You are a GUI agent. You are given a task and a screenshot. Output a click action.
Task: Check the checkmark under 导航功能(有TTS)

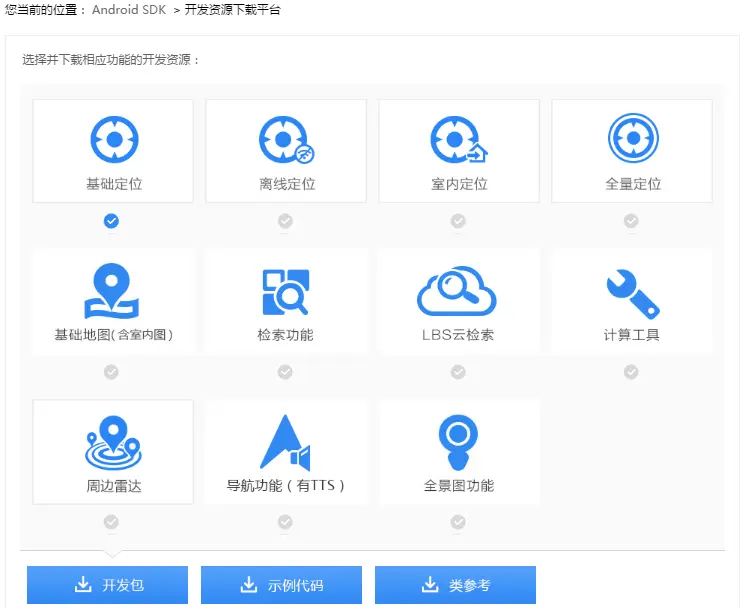[285, 522]
